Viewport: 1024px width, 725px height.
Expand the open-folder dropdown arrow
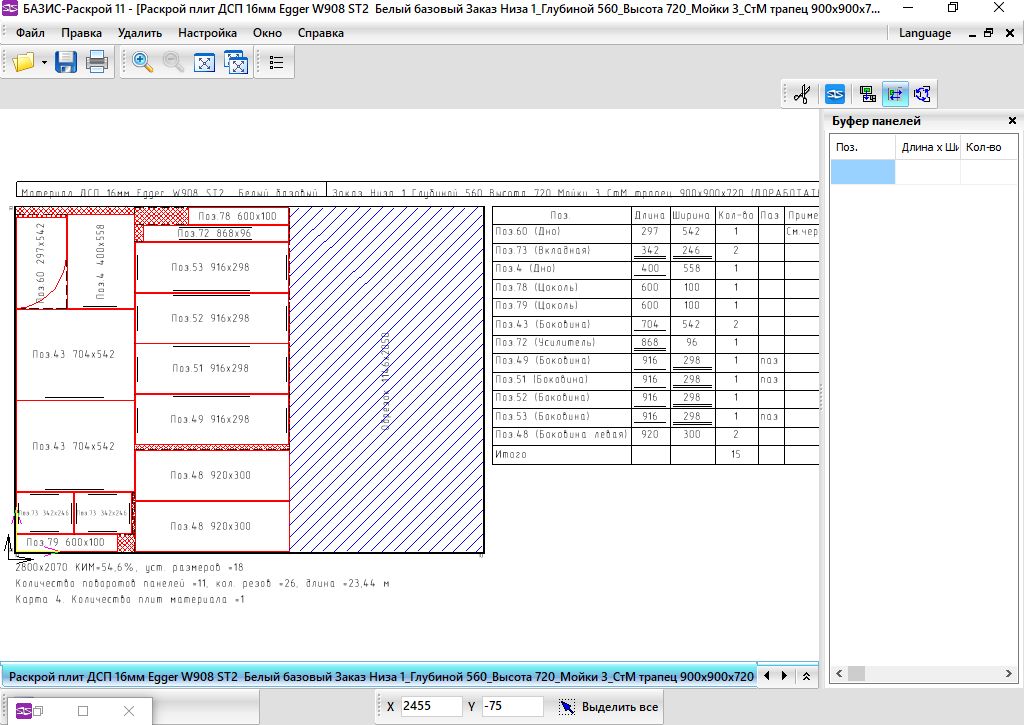pyautogui.click(x=44, y=63)
